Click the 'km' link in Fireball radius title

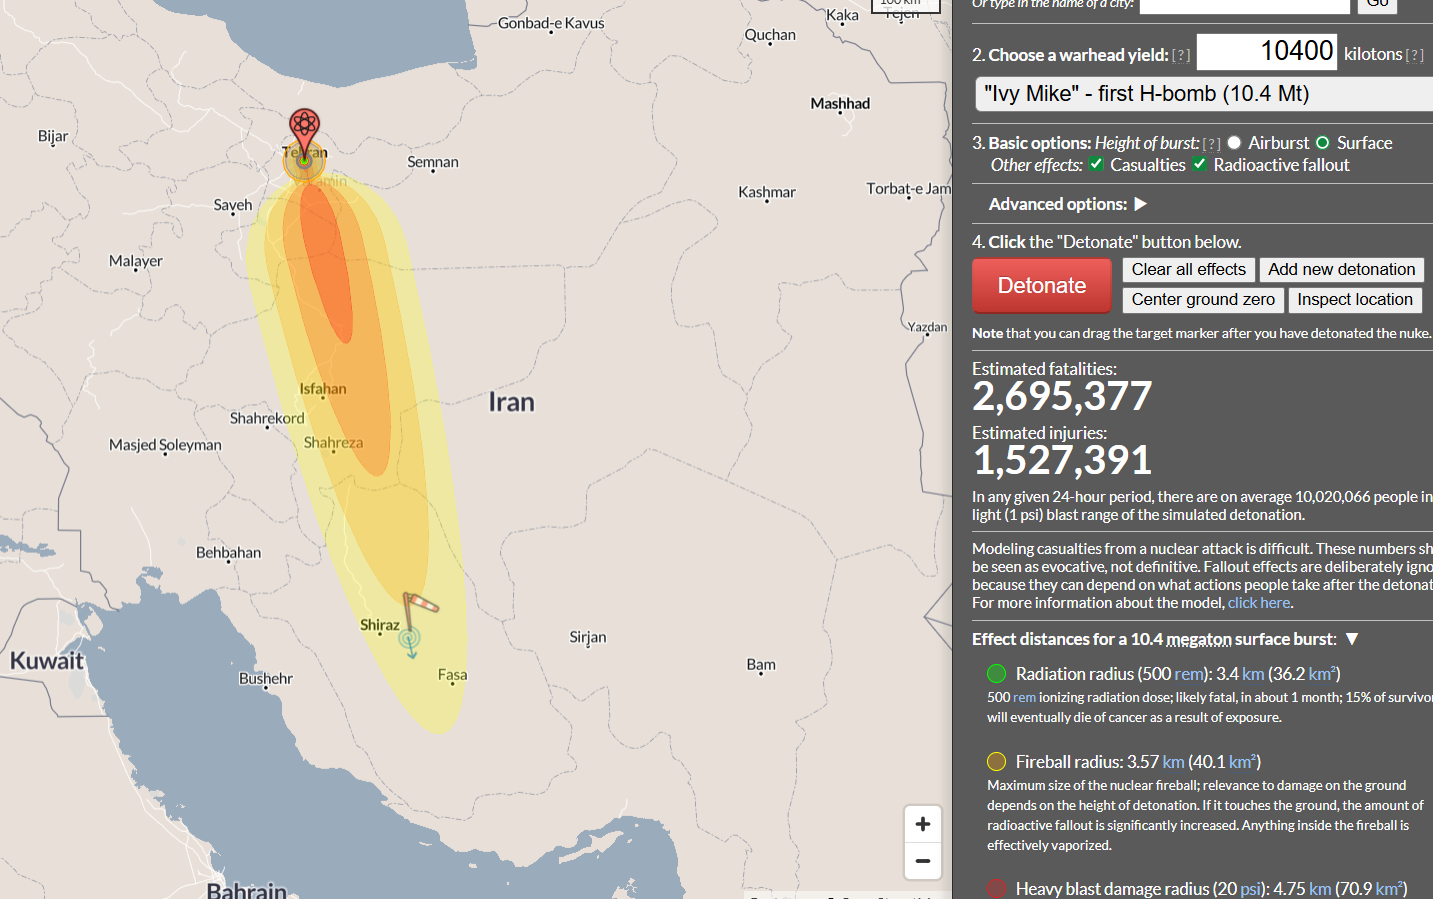pyautogui.click(x=1173, y=762)
